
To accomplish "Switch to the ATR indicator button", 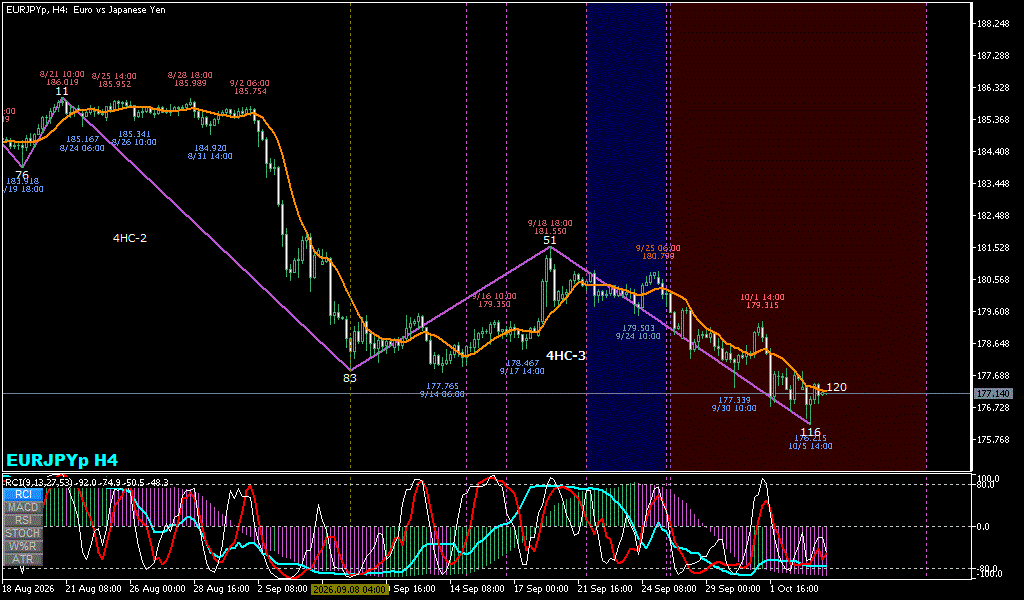I will (23, 560).
